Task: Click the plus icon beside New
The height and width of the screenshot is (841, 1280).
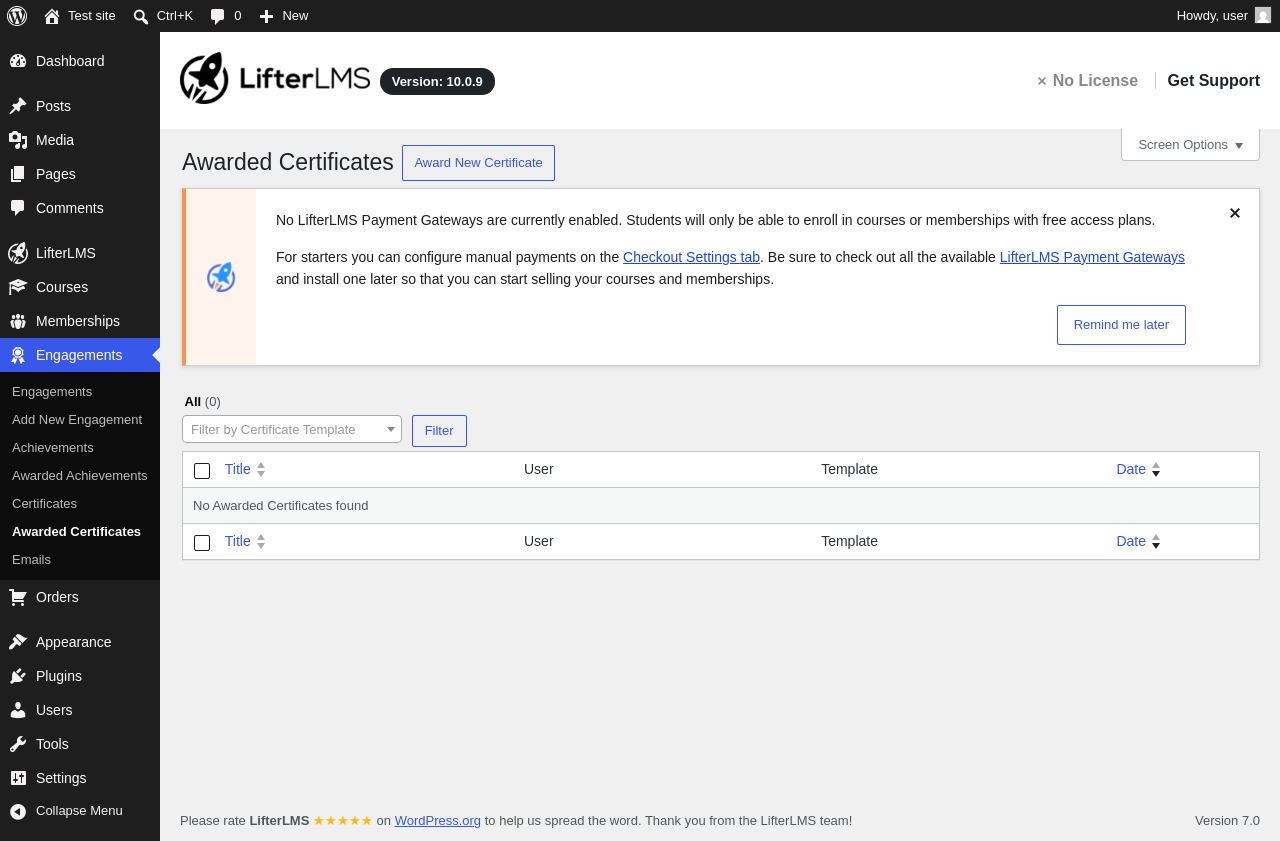Action: pyautogui.click(x=266, y=16)
